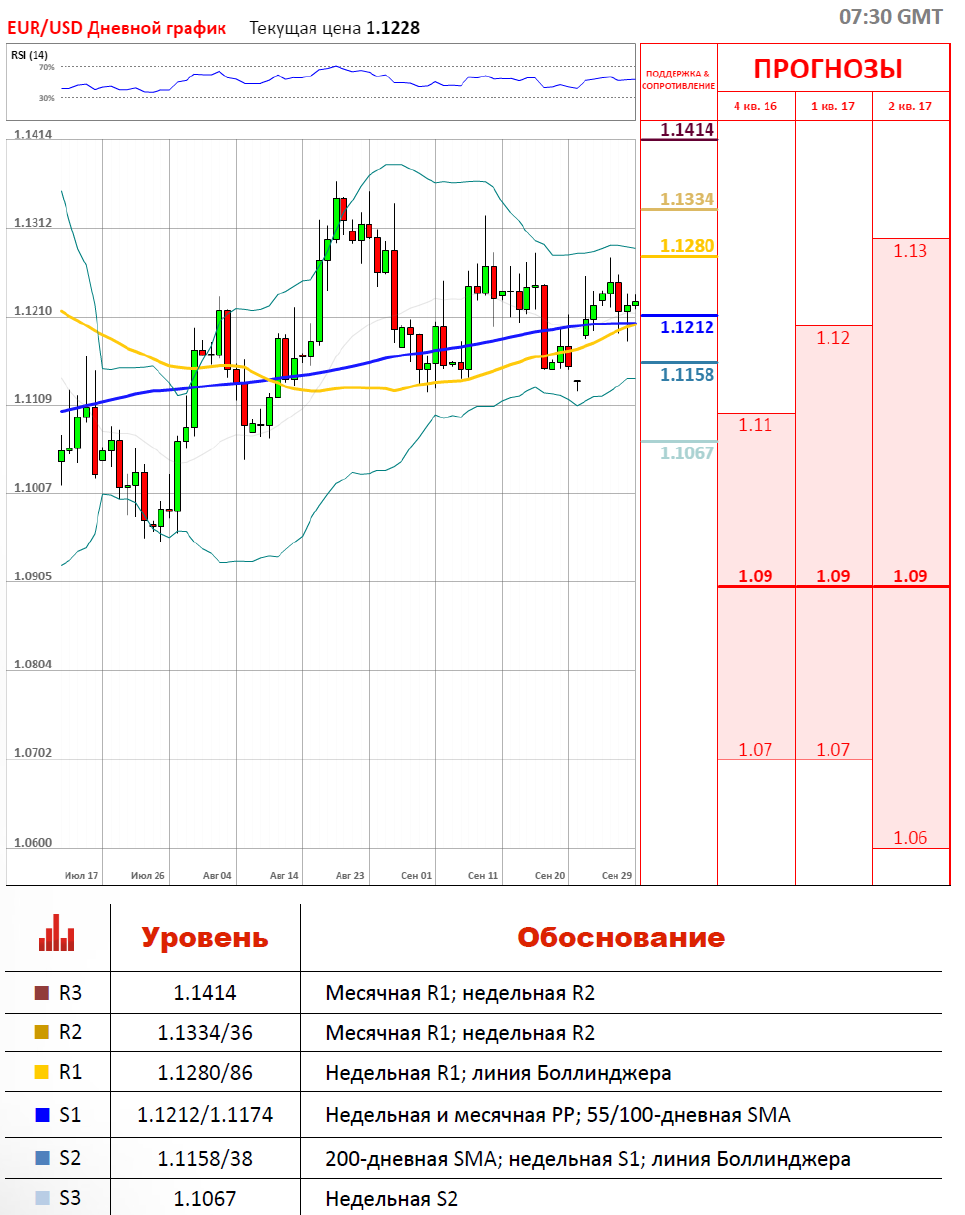Click the EUR/USD Дневной график title
Viewport: 965px width, 1215px height.
[x=117, y=28]
